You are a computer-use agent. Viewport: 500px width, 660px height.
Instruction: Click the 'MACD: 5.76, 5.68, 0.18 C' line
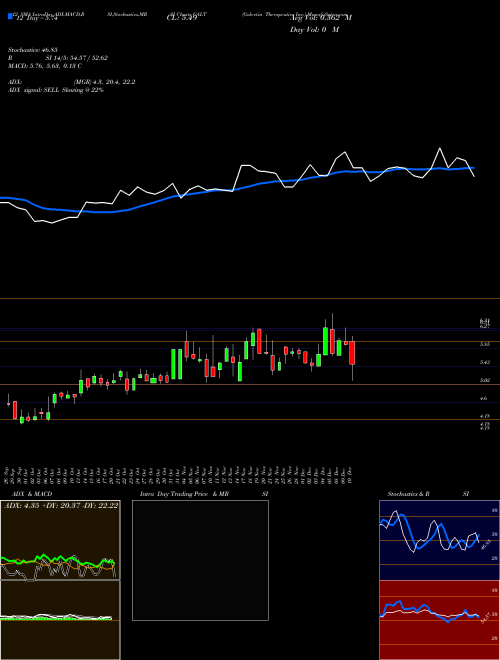point(45,66)
